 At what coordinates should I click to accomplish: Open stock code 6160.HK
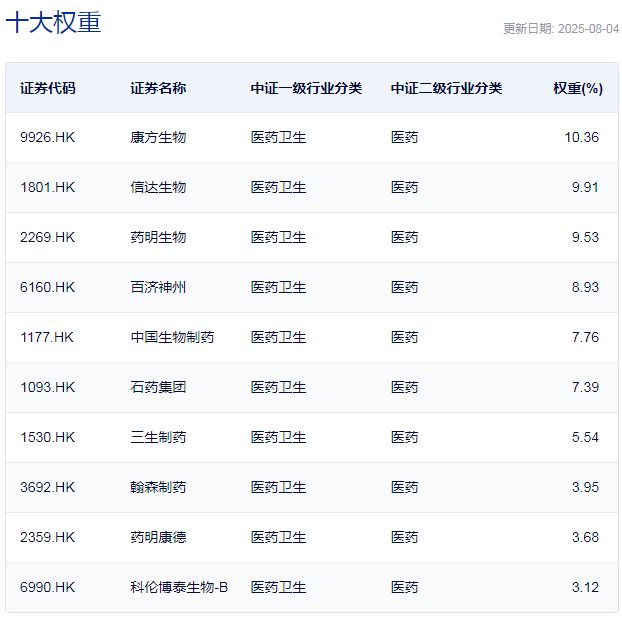pos(47,287)
